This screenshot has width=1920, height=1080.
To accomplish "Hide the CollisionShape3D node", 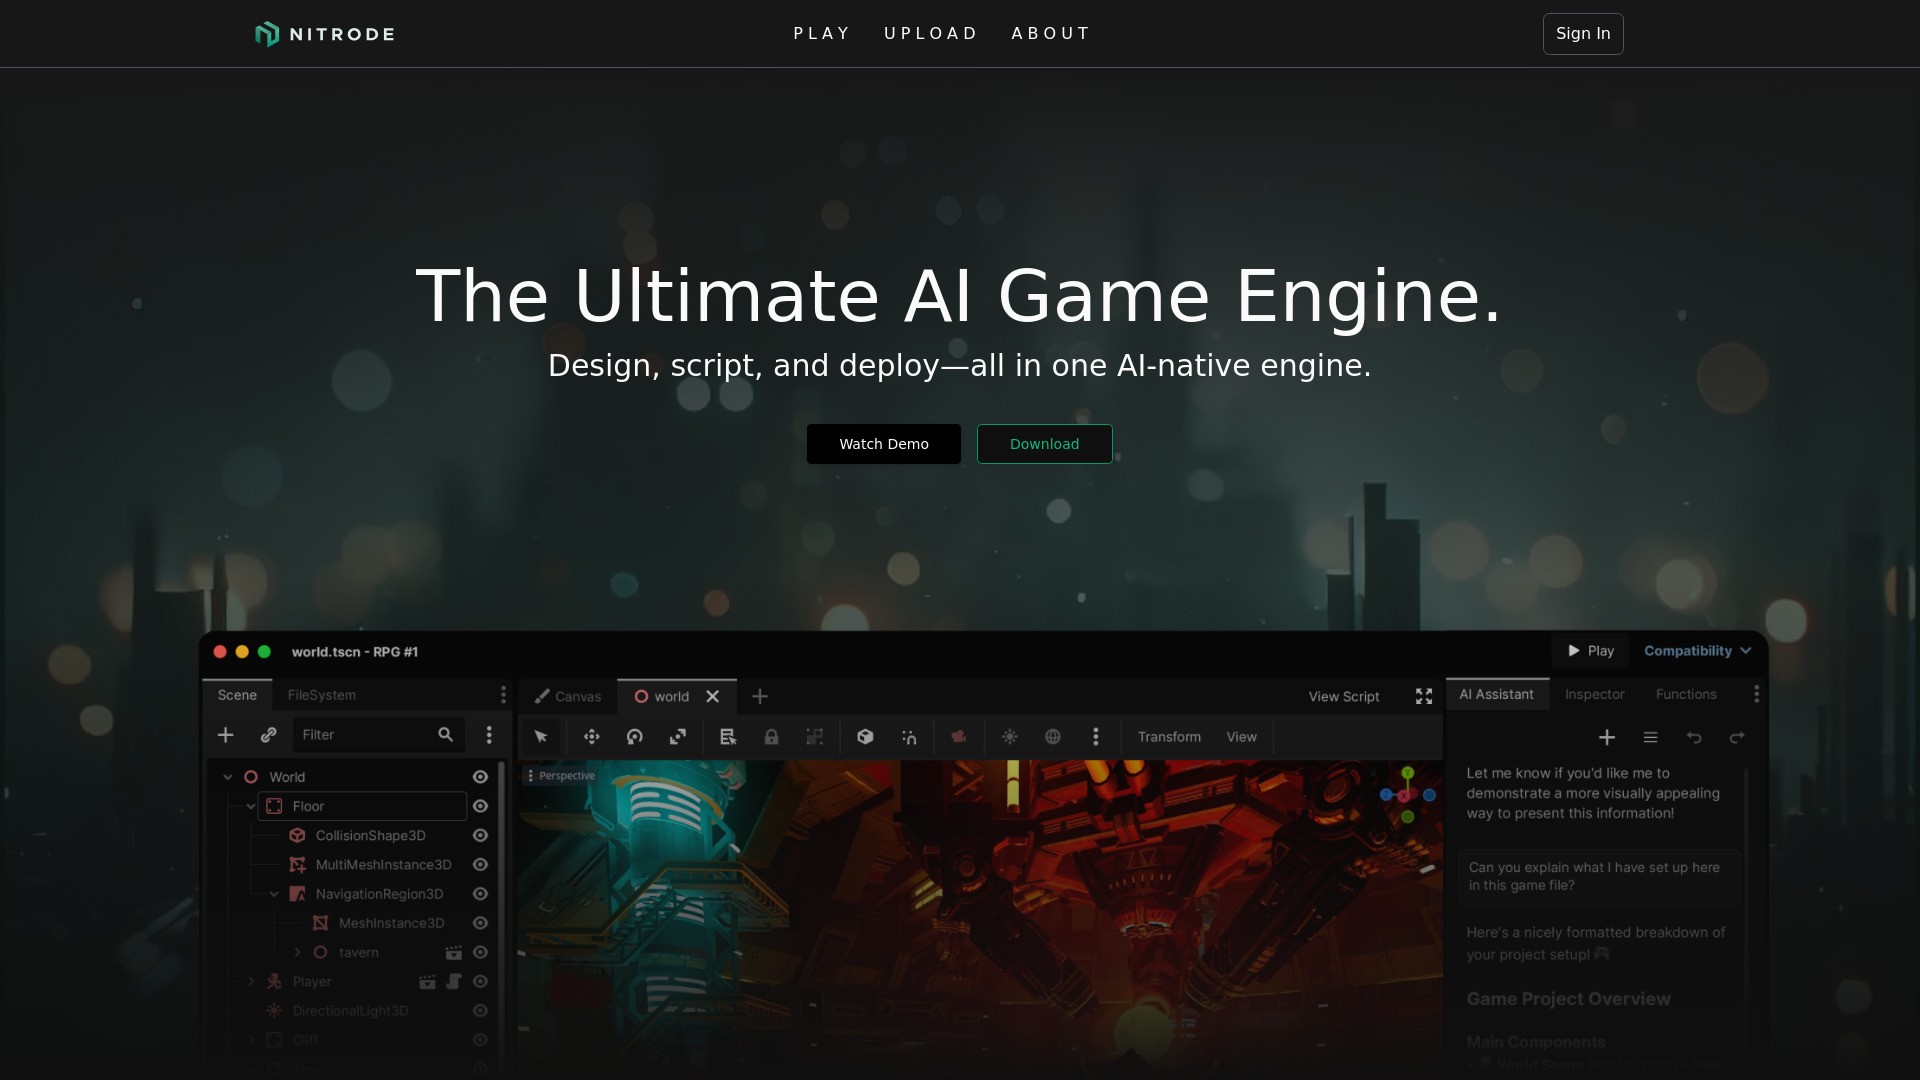I will click(480, 835).
